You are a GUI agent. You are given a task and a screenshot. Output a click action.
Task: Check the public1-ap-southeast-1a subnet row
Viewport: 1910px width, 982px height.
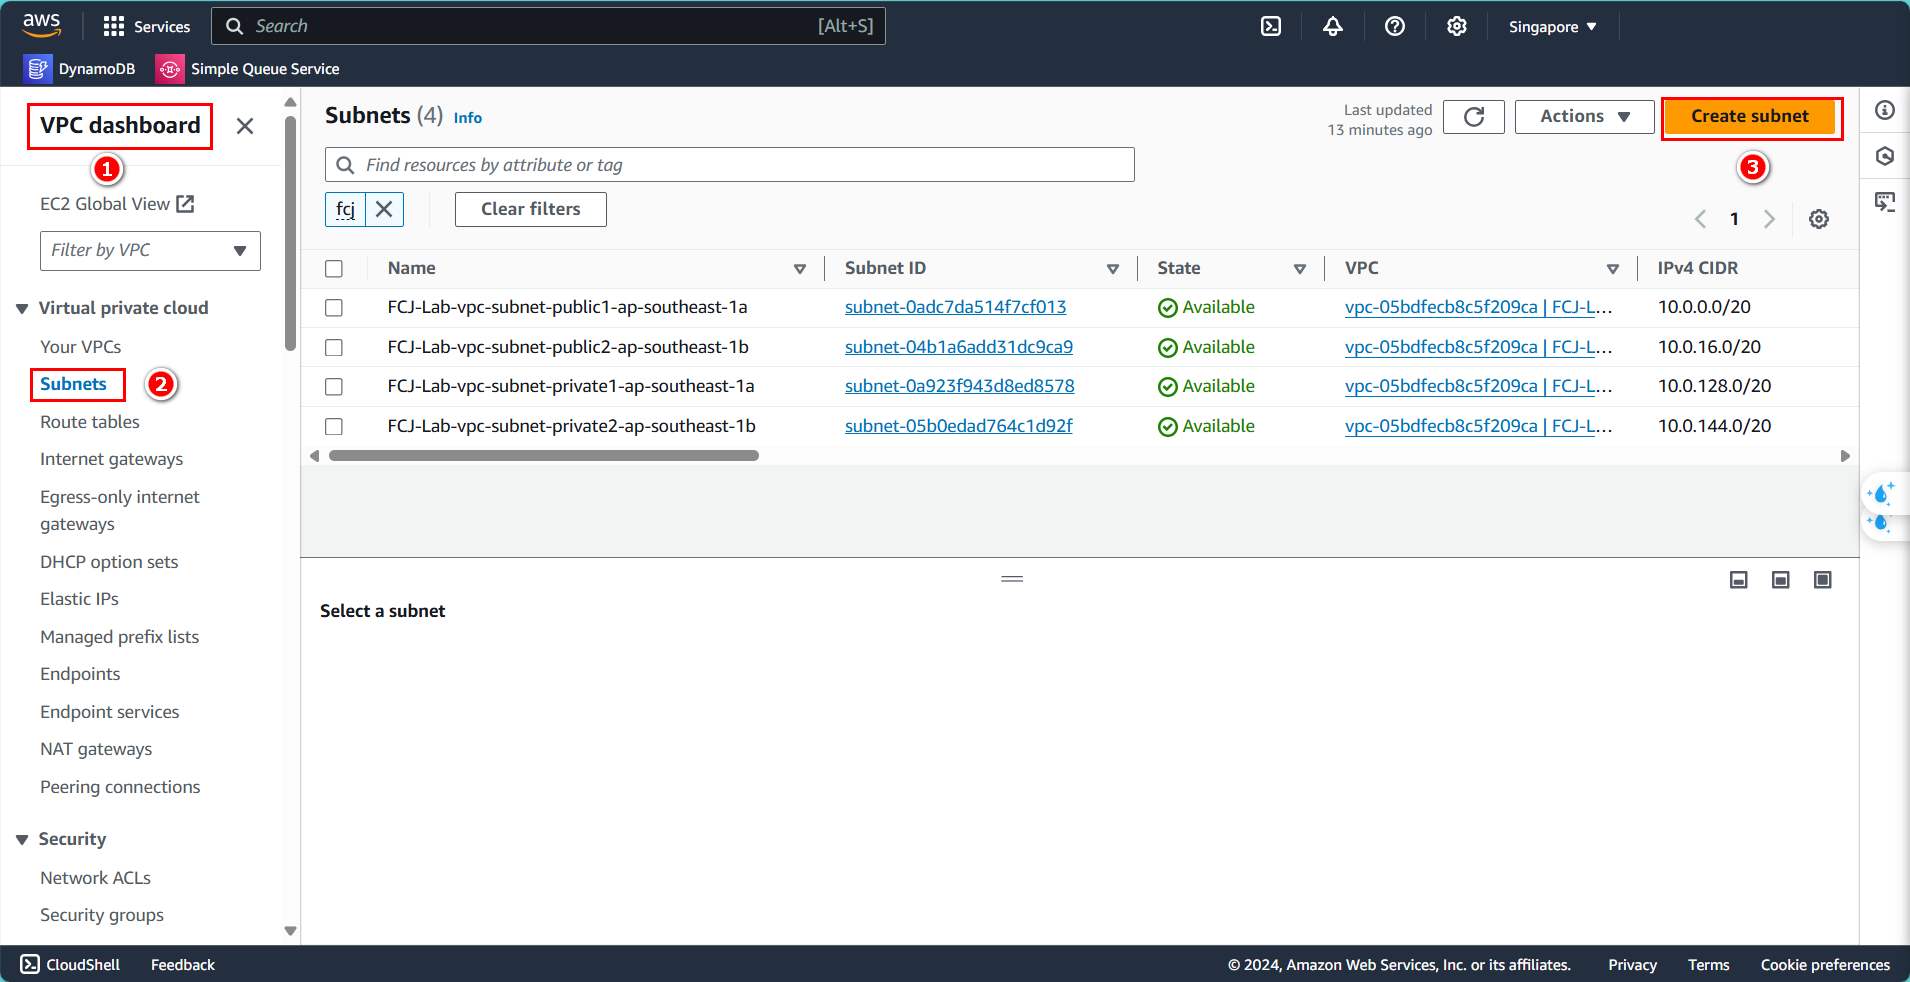pyautogui.click(x=334, y=308)
